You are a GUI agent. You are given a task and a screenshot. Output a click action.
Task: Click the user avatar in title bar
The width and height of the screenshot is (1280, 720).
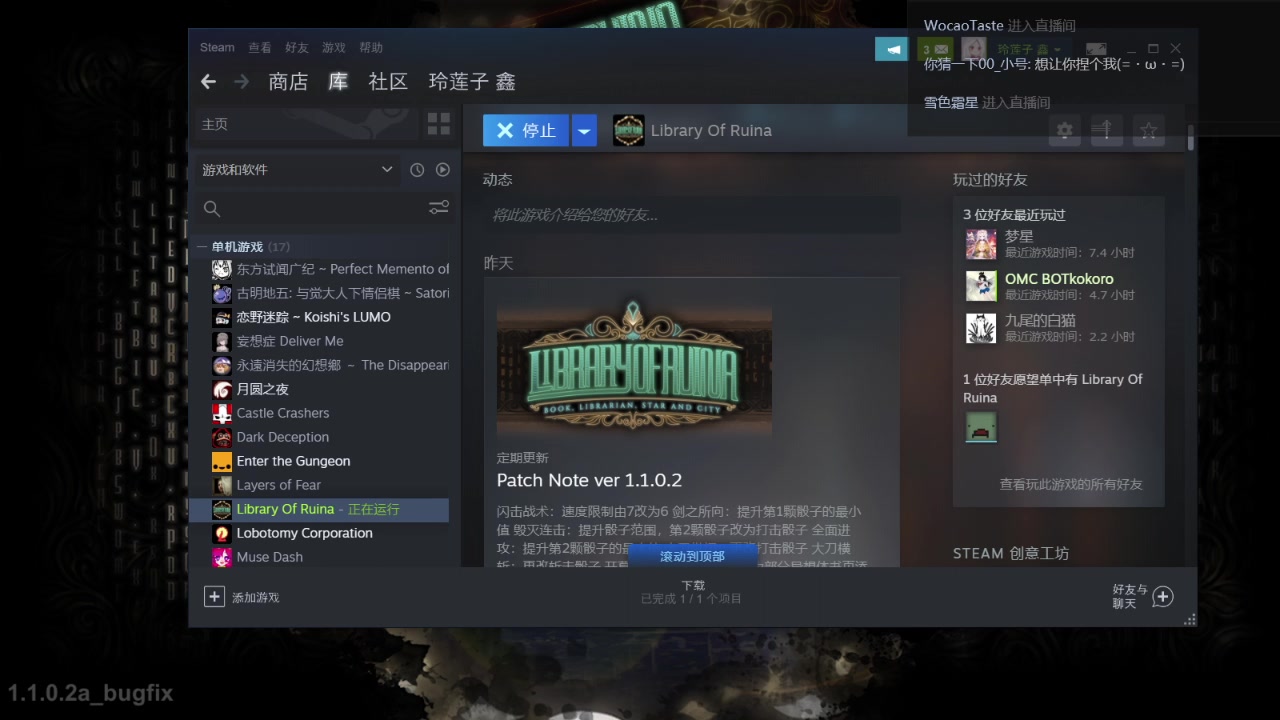point(973,49)
